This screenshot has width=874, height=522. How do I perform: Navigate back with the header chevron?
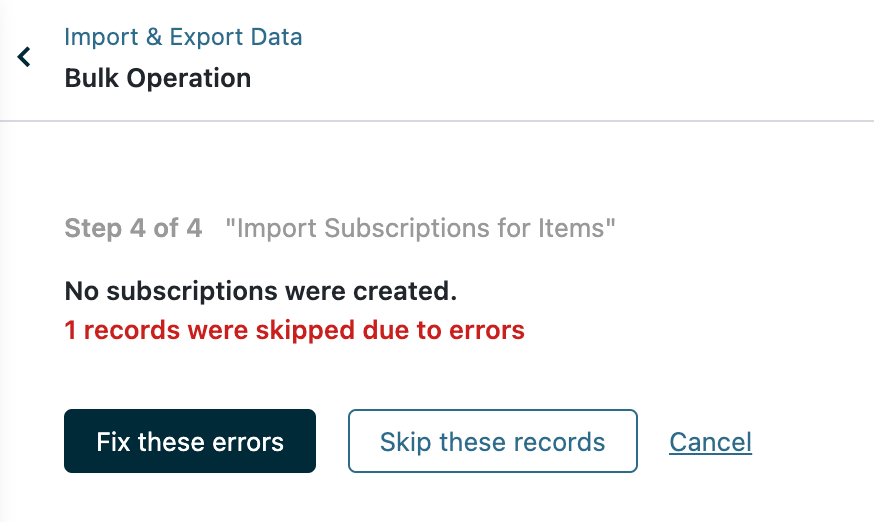click(24, 57)
